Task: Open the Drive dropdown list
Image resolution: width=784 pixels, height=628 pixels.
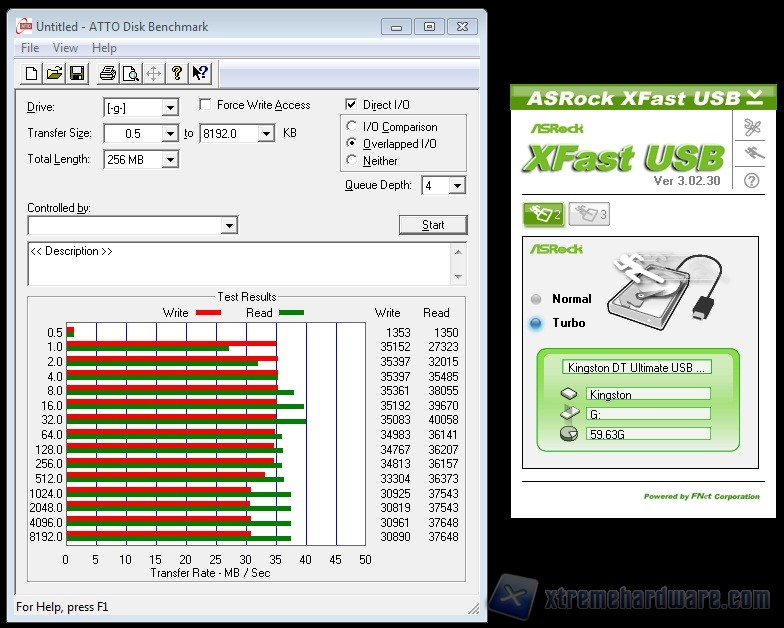Action: click(x=170, y=108)
